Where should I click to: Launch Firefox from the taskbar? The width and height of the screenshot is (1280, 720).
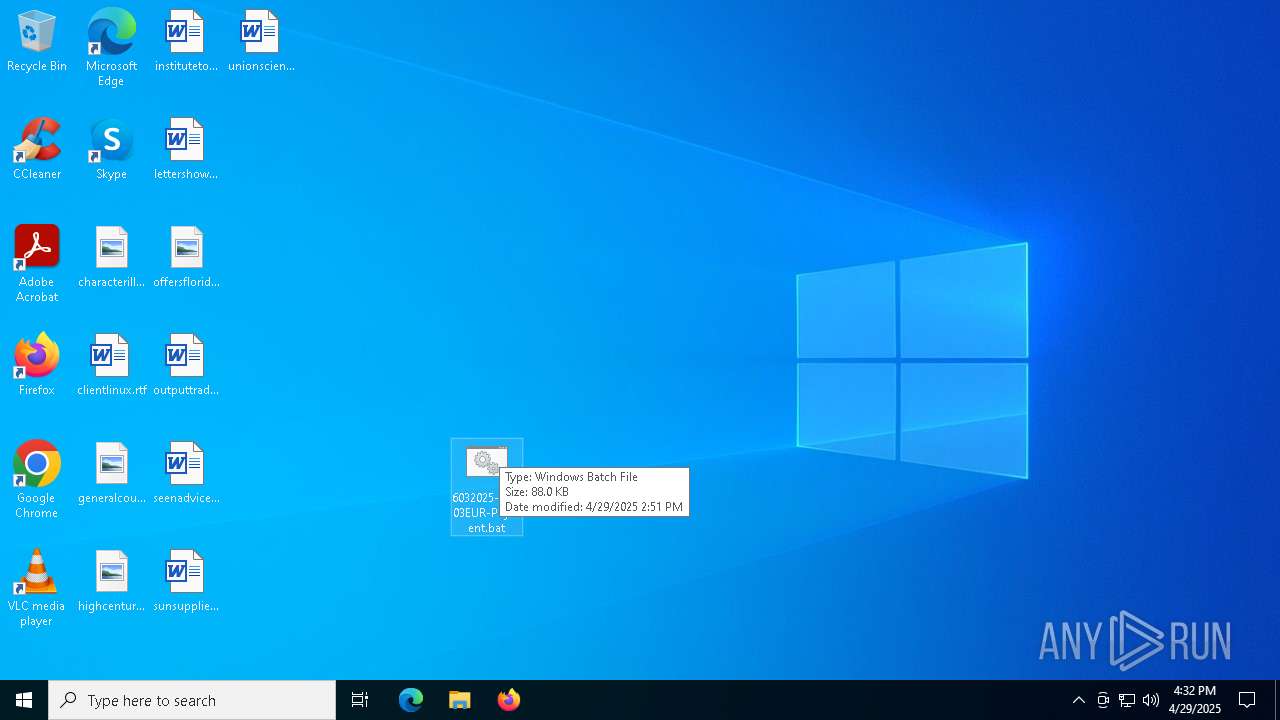(x=509, y=700)
